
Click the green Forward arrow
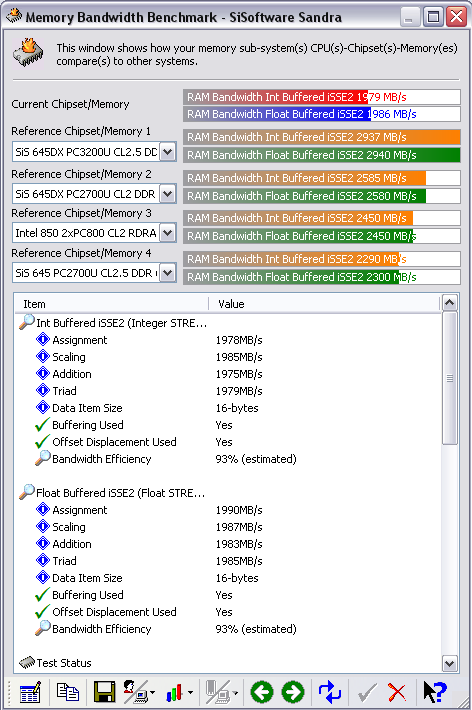tap(293, 692)
